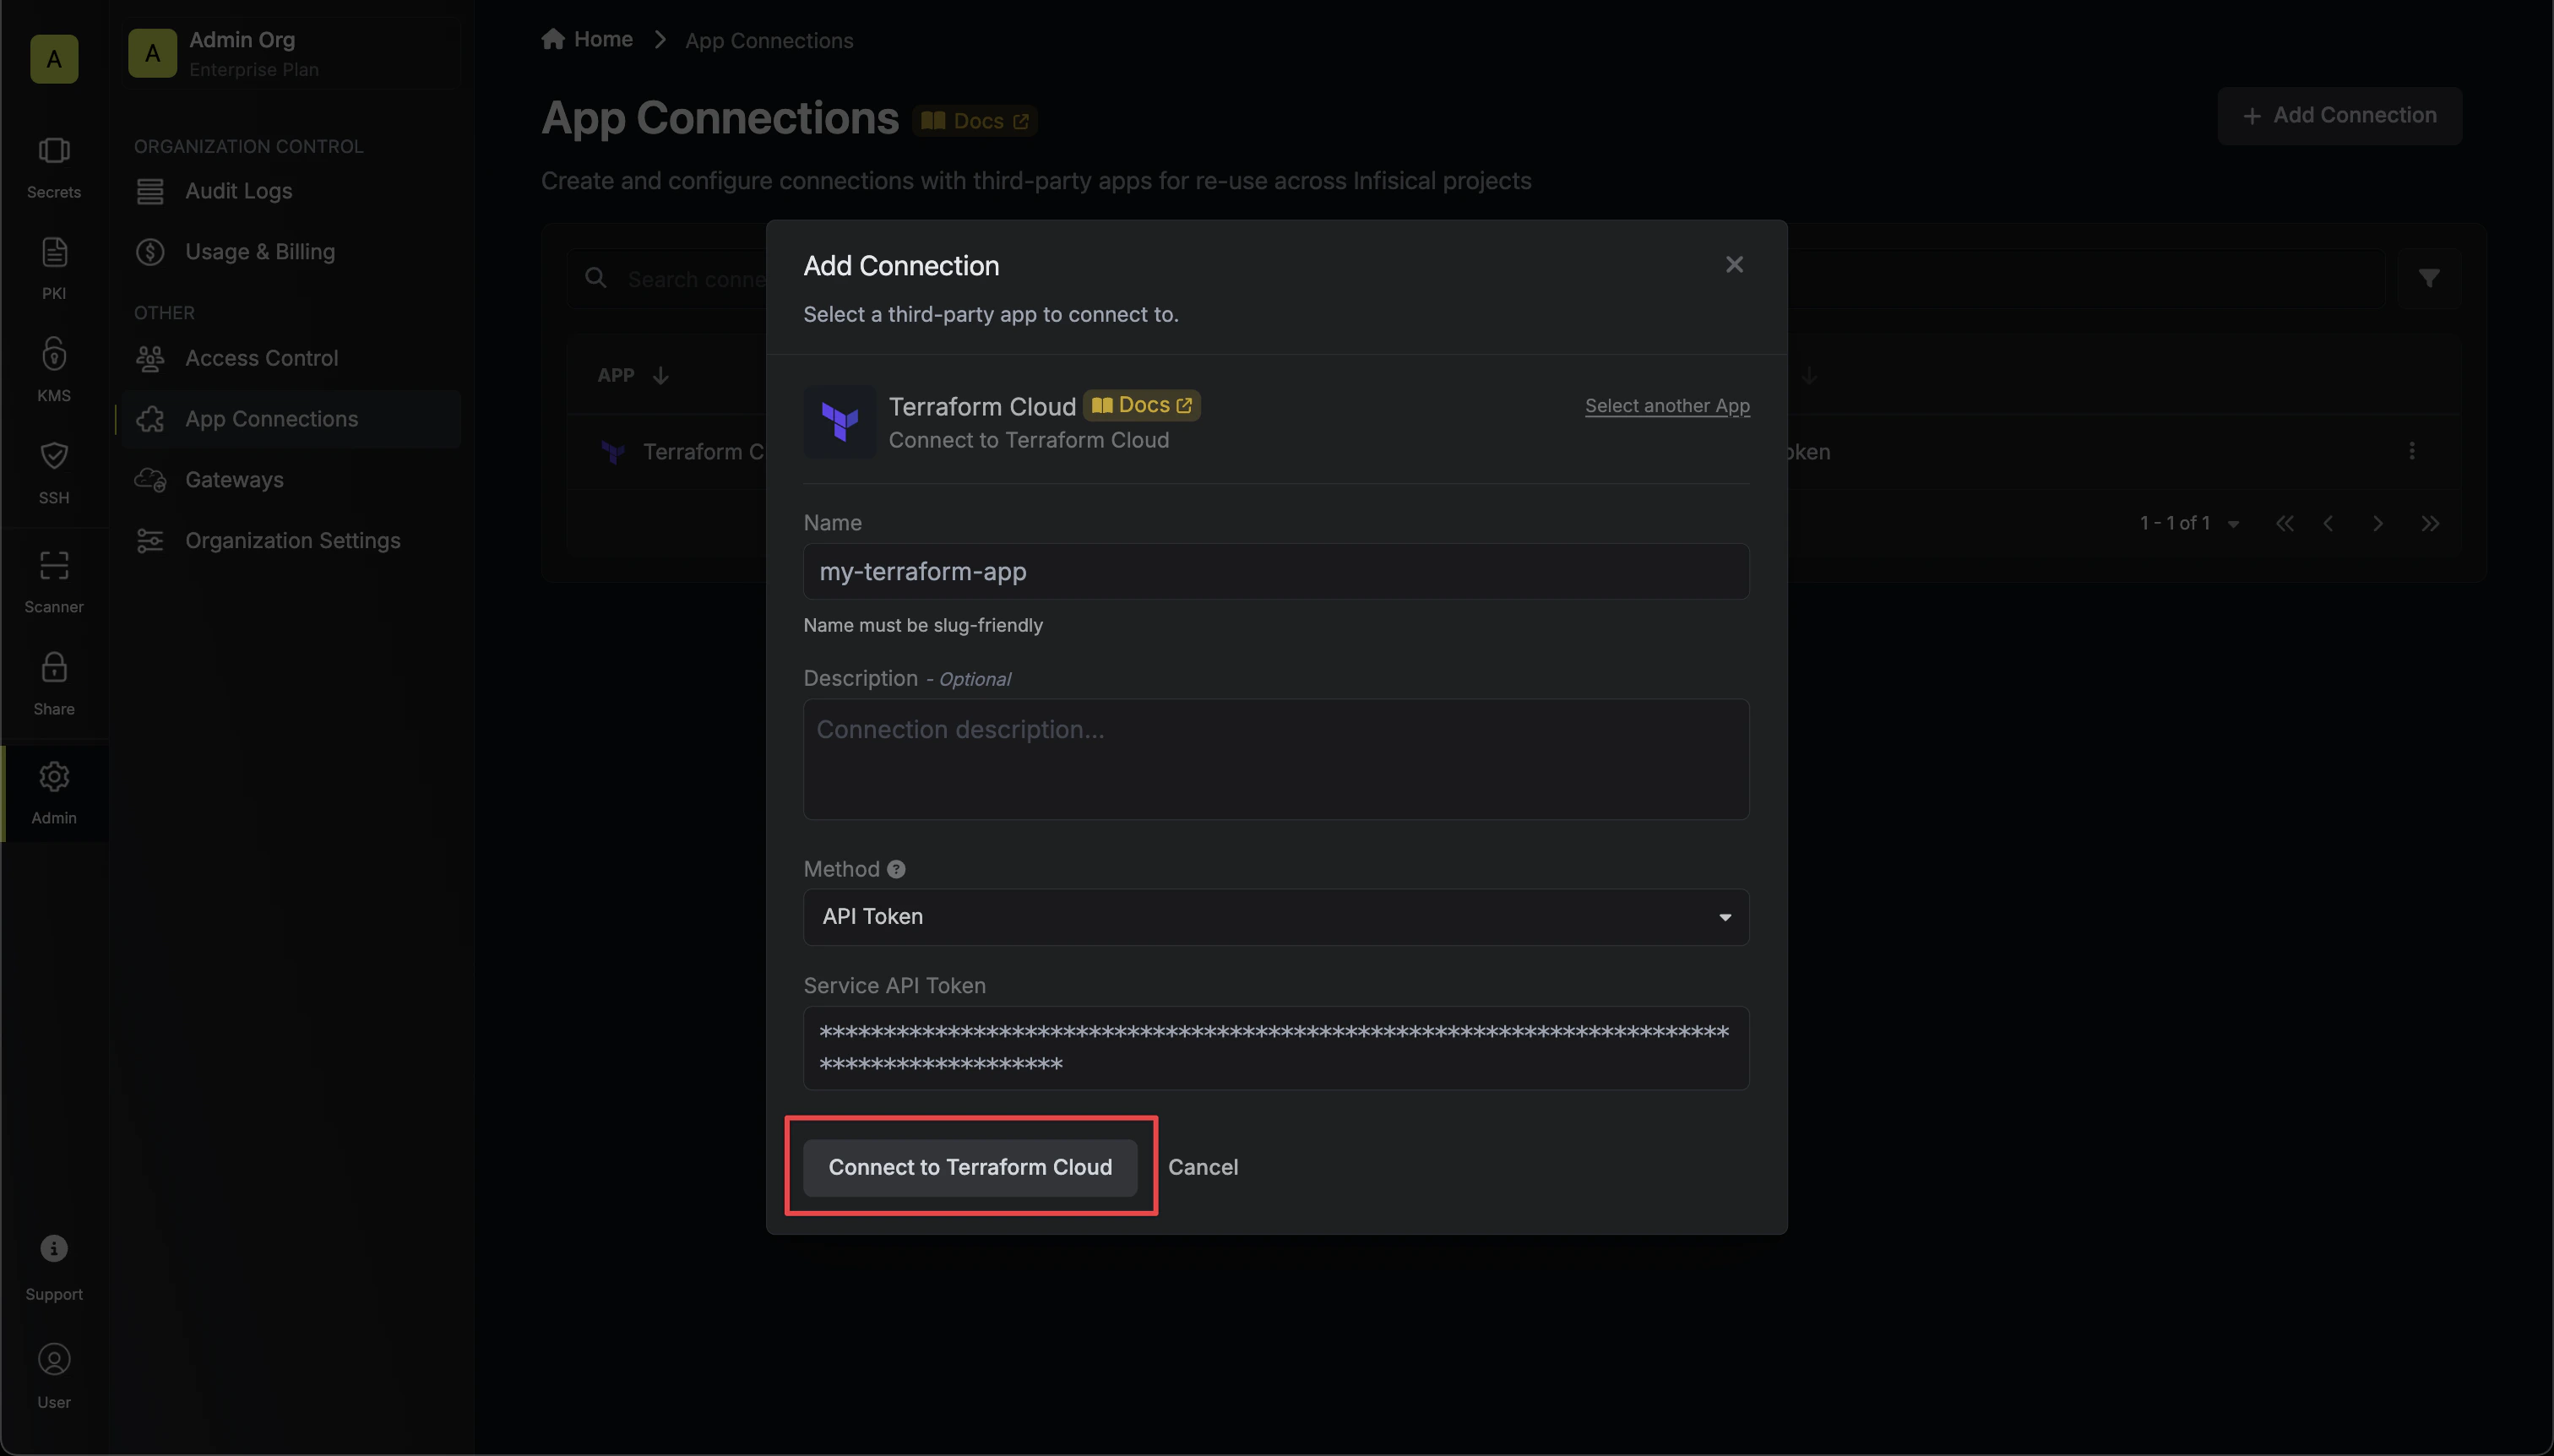Click the 'Name must be slug-friendly' hint
The height and width of the screenshot is (1456, 2554).
point(923,626)
